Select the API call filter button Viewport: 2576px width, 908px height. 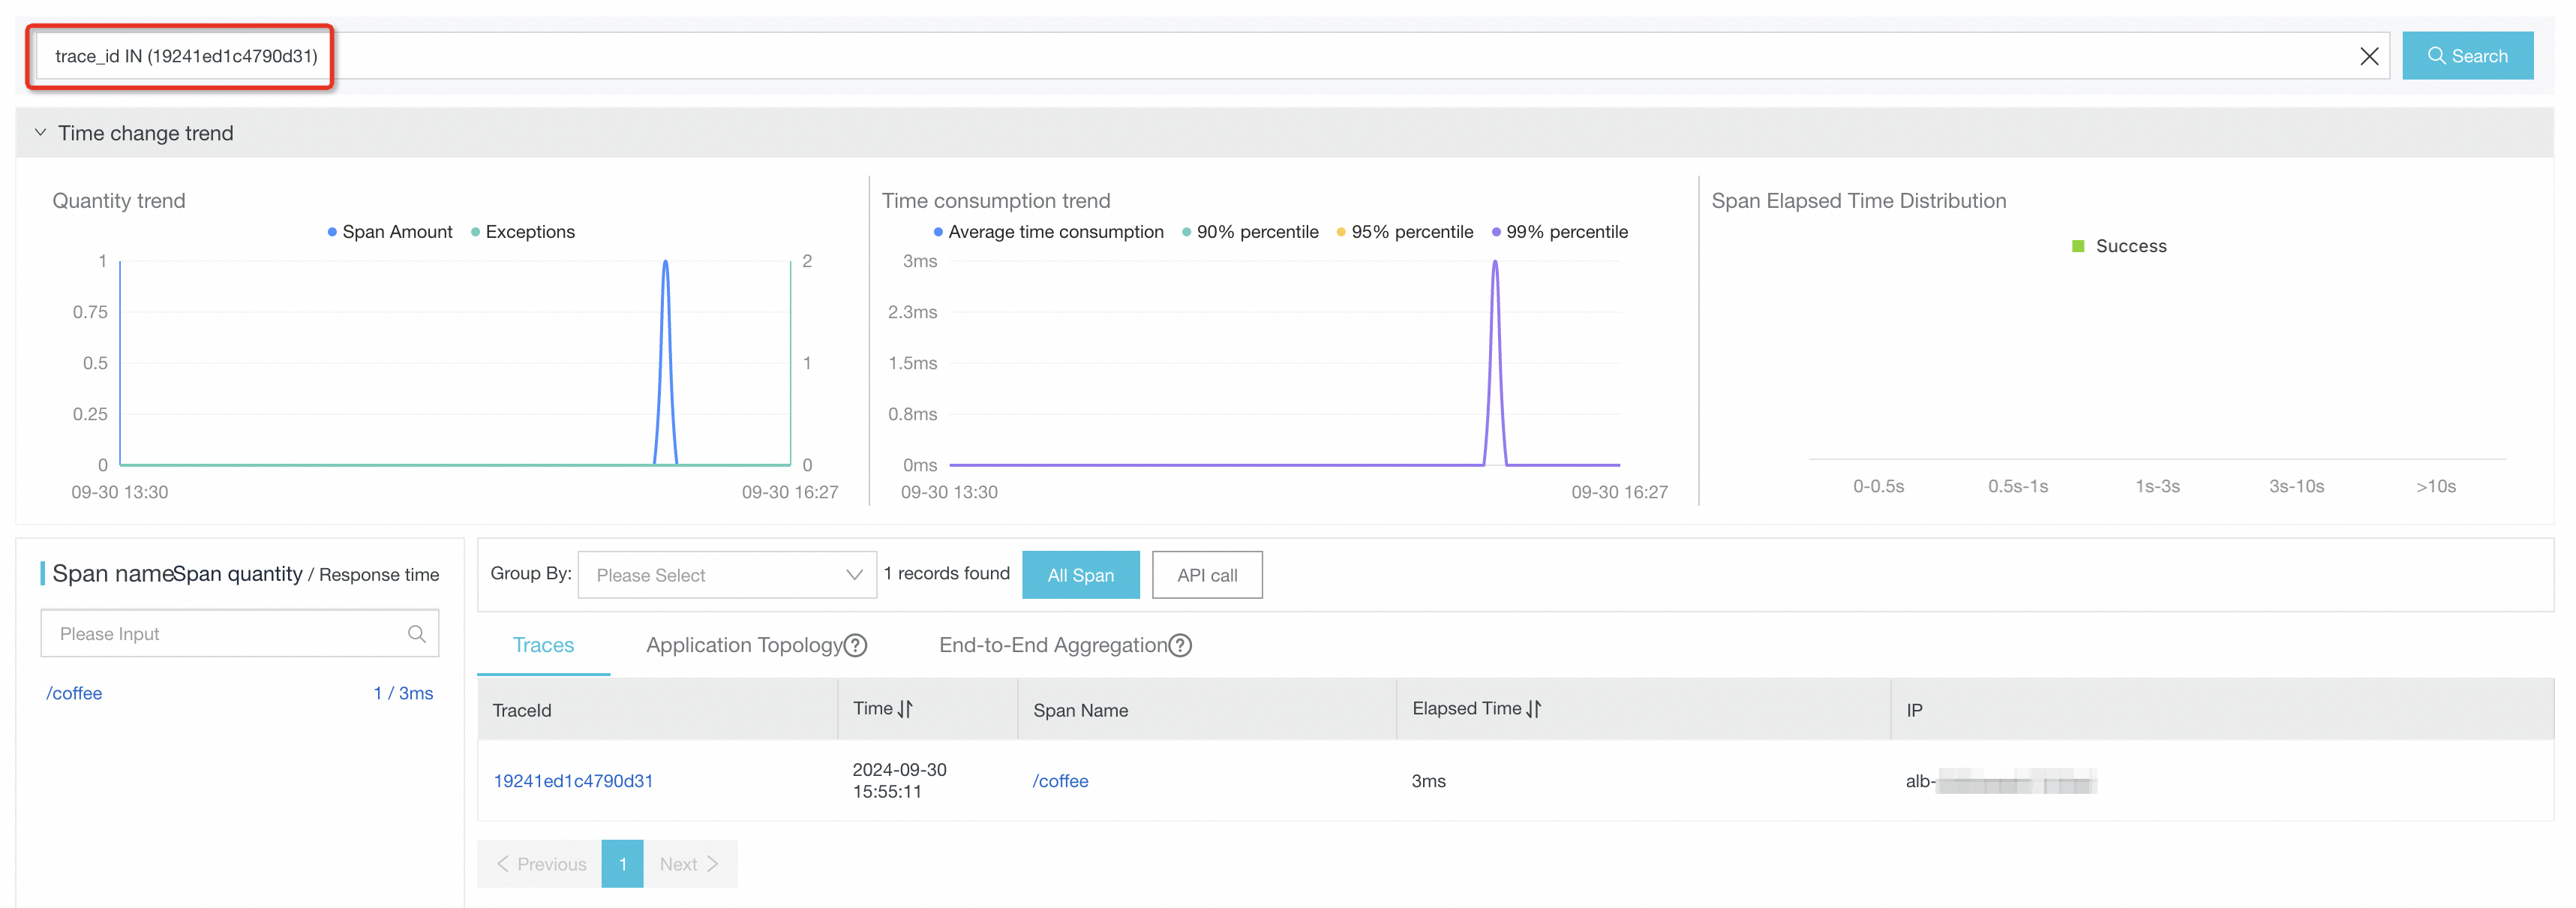pos(1207,575)
